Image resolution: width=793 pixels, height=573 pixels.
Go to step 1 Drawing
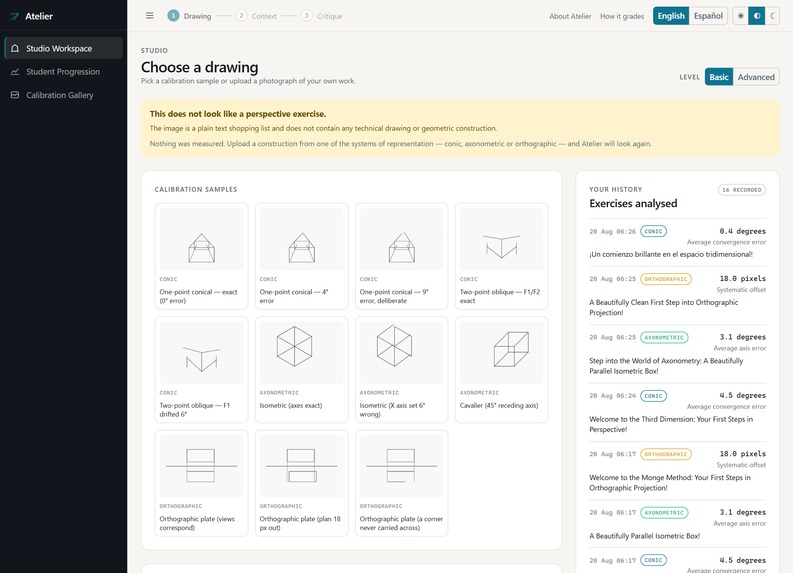[189, 16]
